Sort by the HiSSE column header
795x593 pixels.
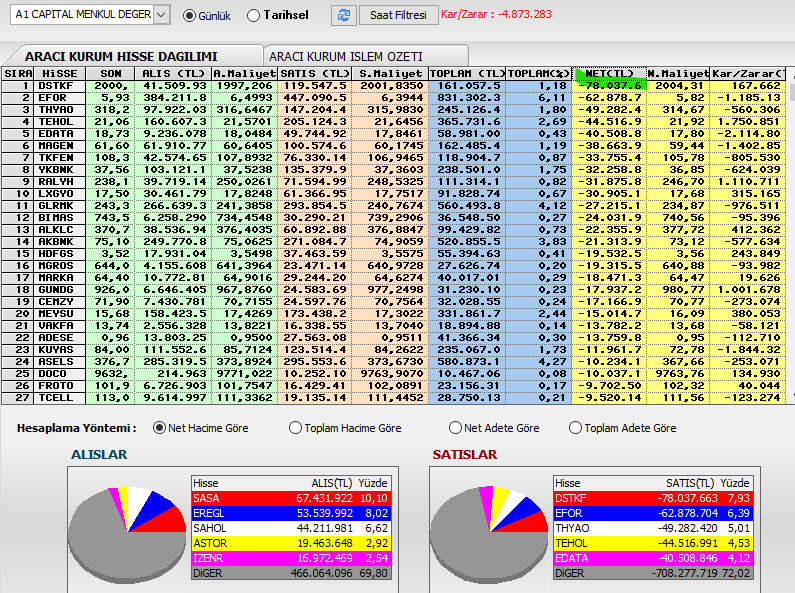click(60, 74)
